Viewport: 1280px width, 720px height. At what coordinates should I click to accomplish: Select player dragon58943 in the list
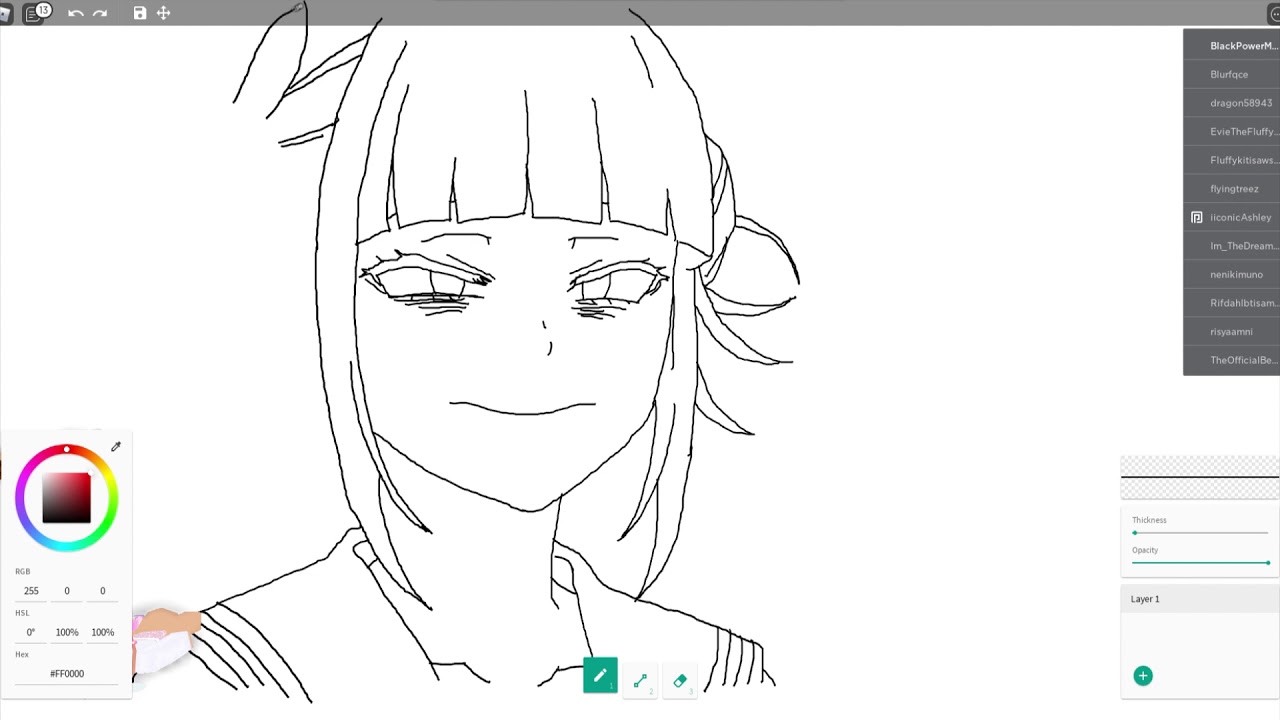click(x=1231, y=103)
